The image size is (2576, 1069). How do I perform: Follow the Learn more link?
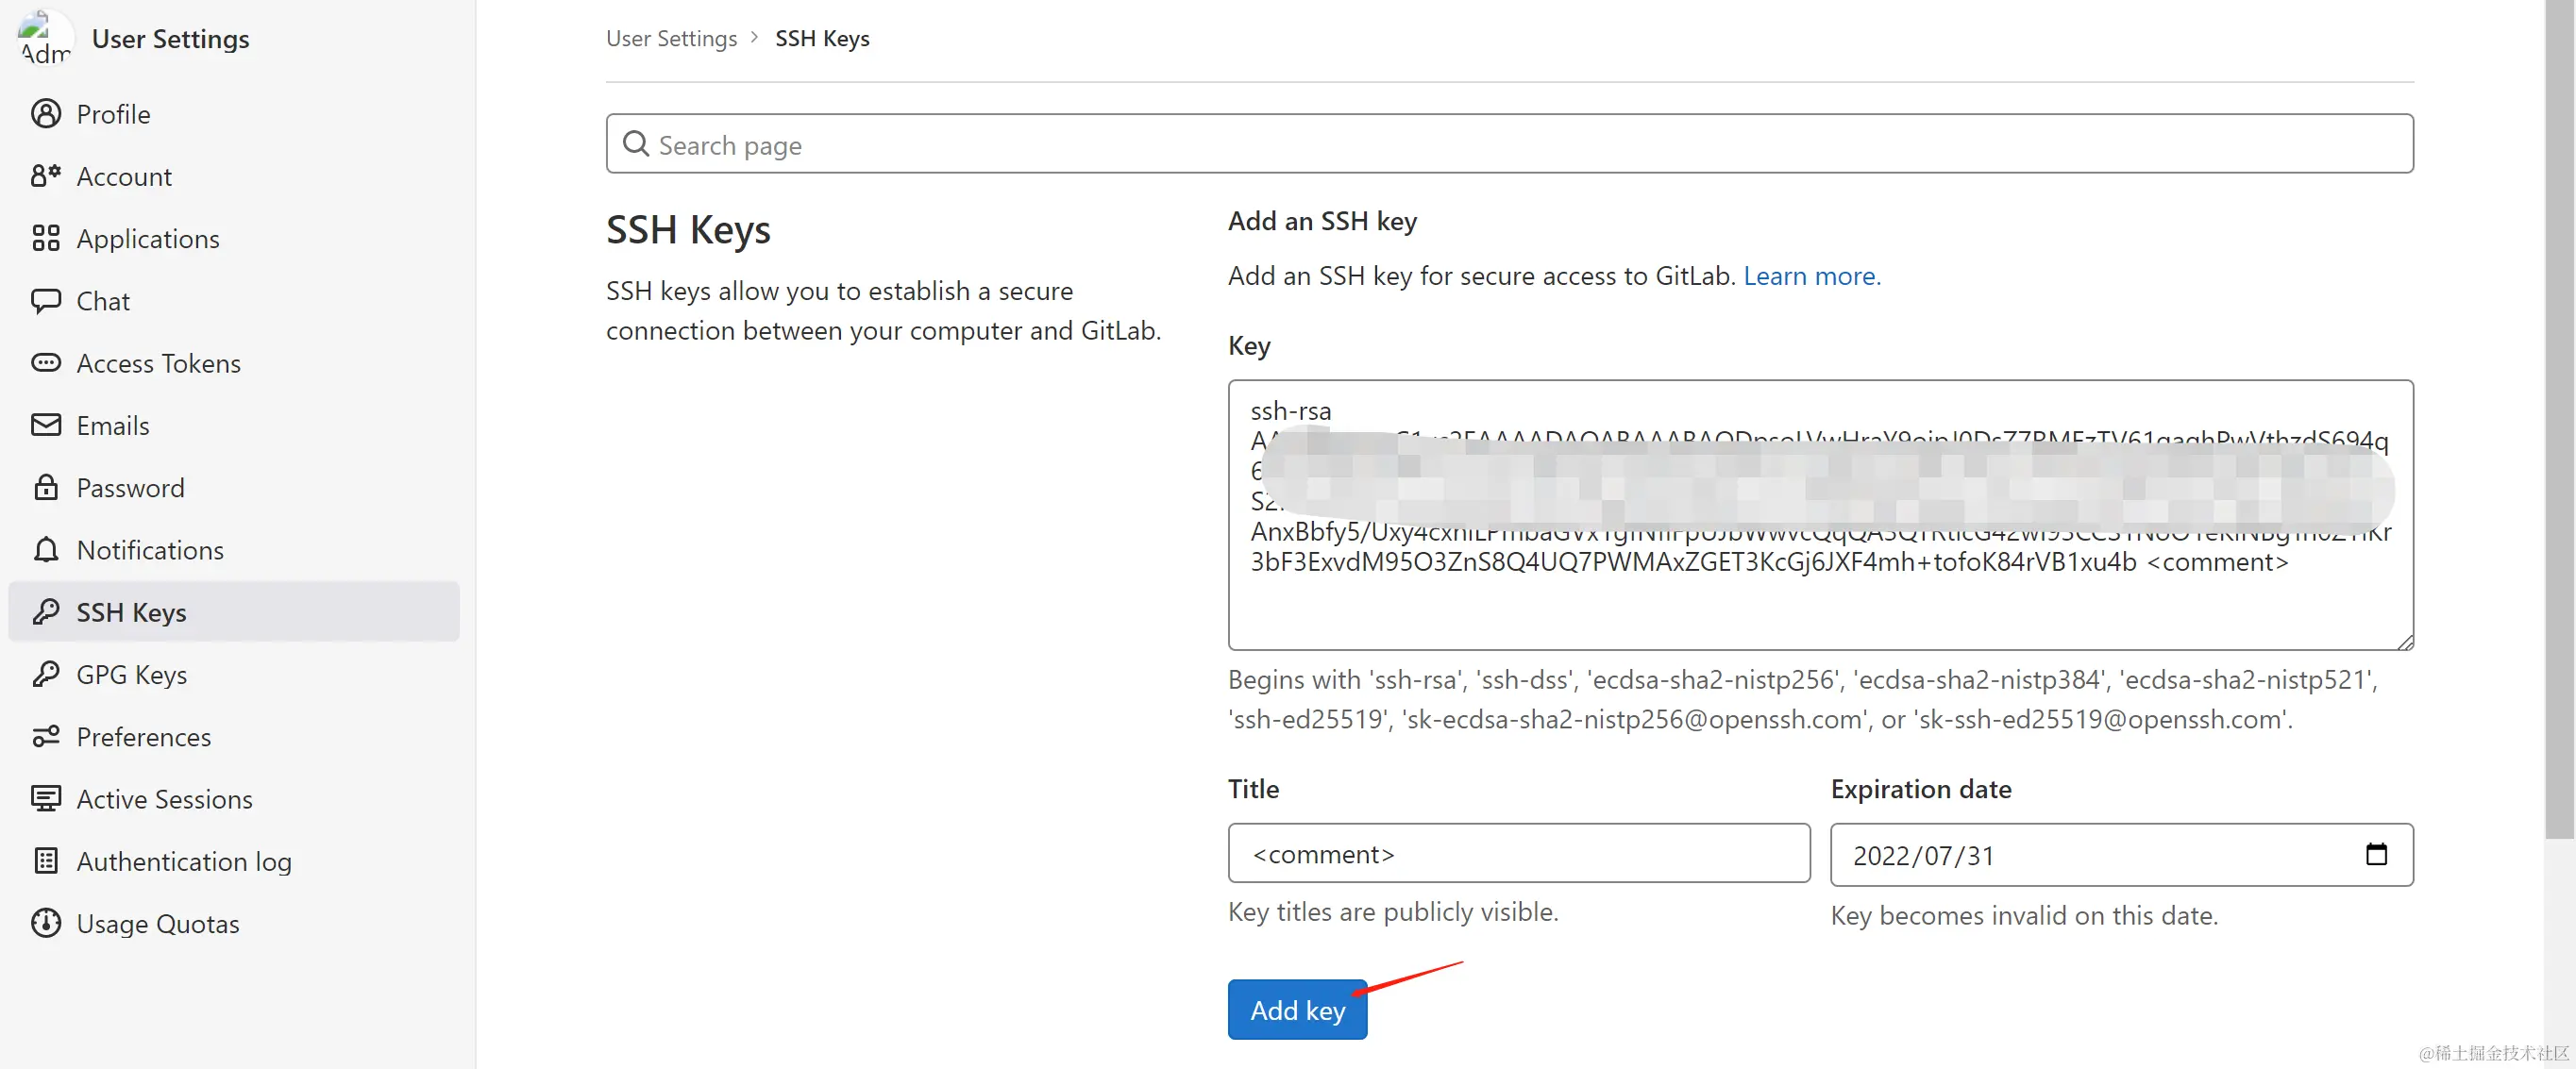point(1811,276)
